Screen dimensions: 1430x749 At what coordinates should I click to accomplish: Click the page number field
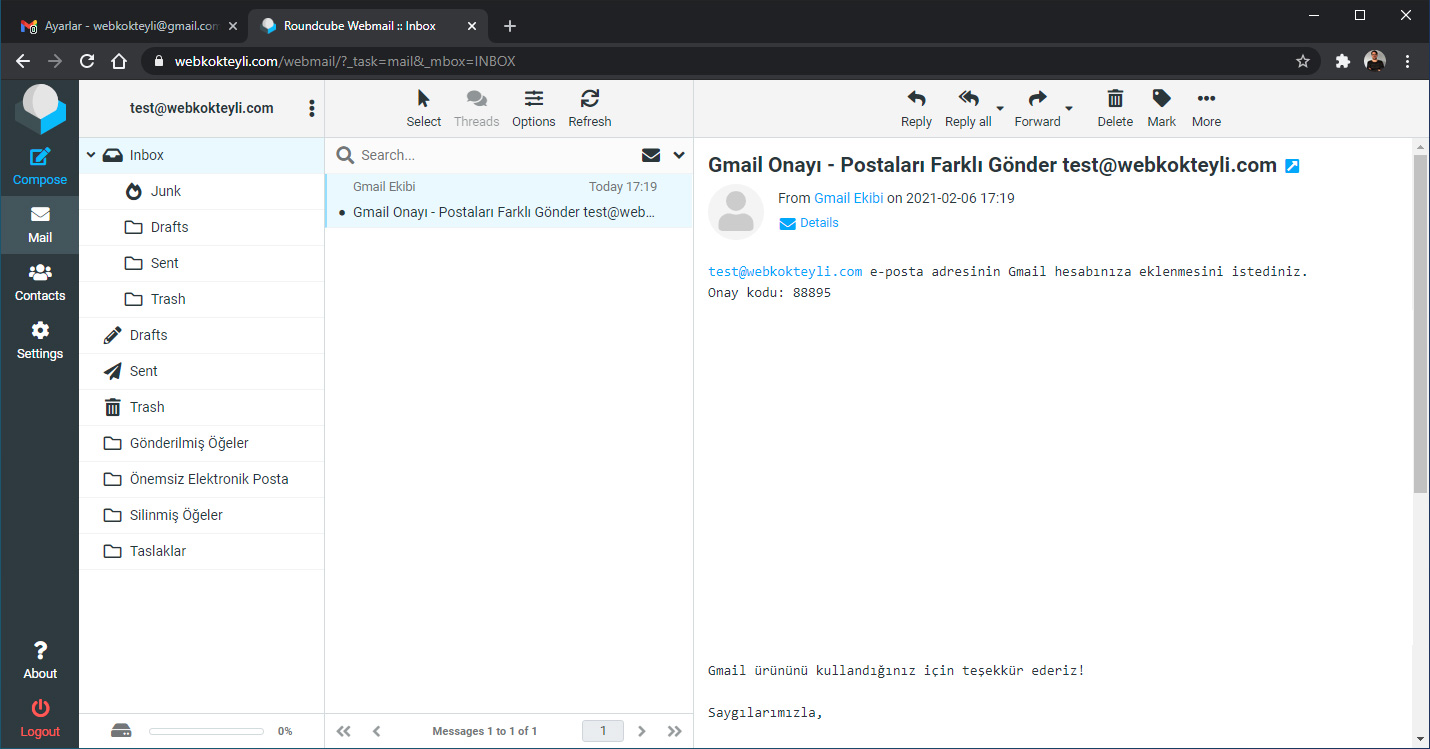603,731
